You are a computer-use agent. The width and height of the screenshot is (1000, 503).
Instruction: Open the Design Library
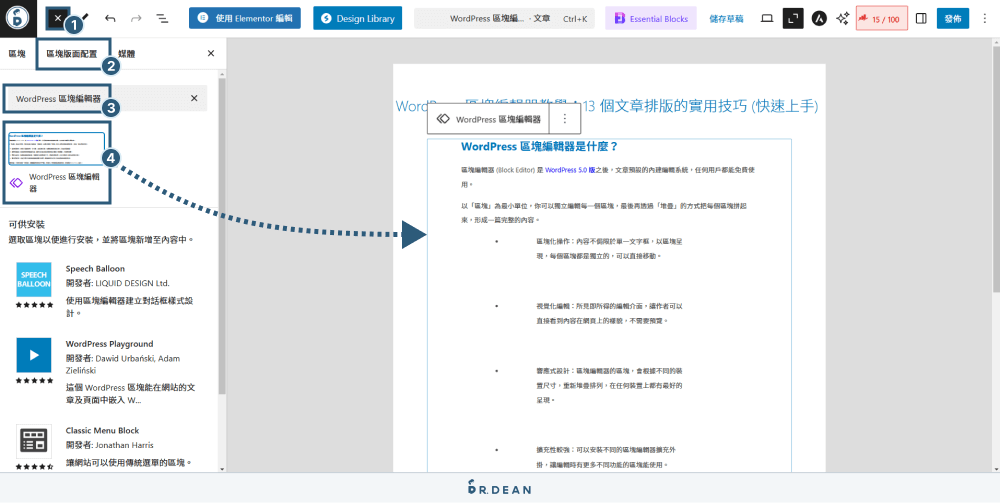pyautogui.click(x=357, y=18)
